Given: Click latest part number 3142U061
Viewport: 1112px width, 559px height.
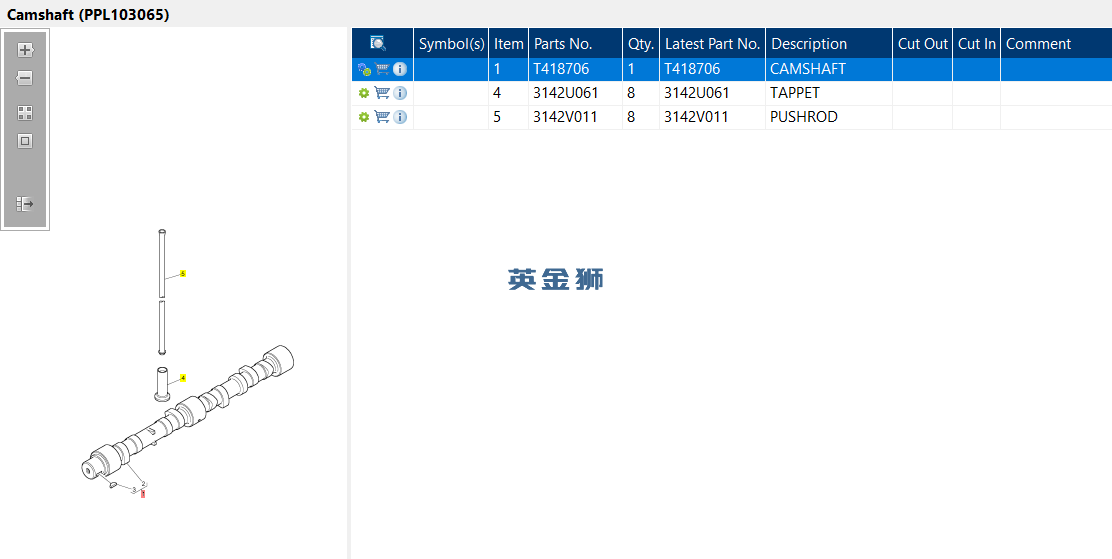Looking at the screenshot, I should tap(696, 93).
